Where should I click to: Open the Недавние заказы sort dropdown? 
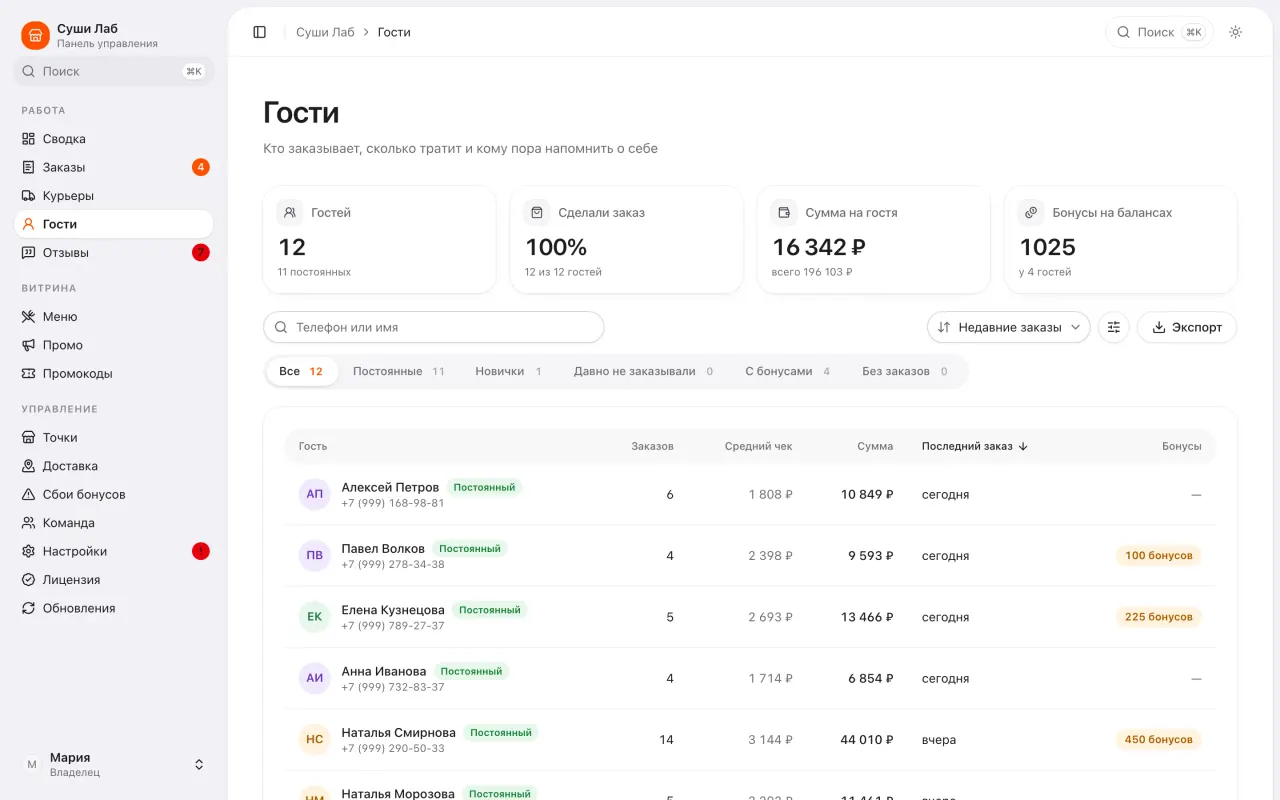(x=1009, y=327)
